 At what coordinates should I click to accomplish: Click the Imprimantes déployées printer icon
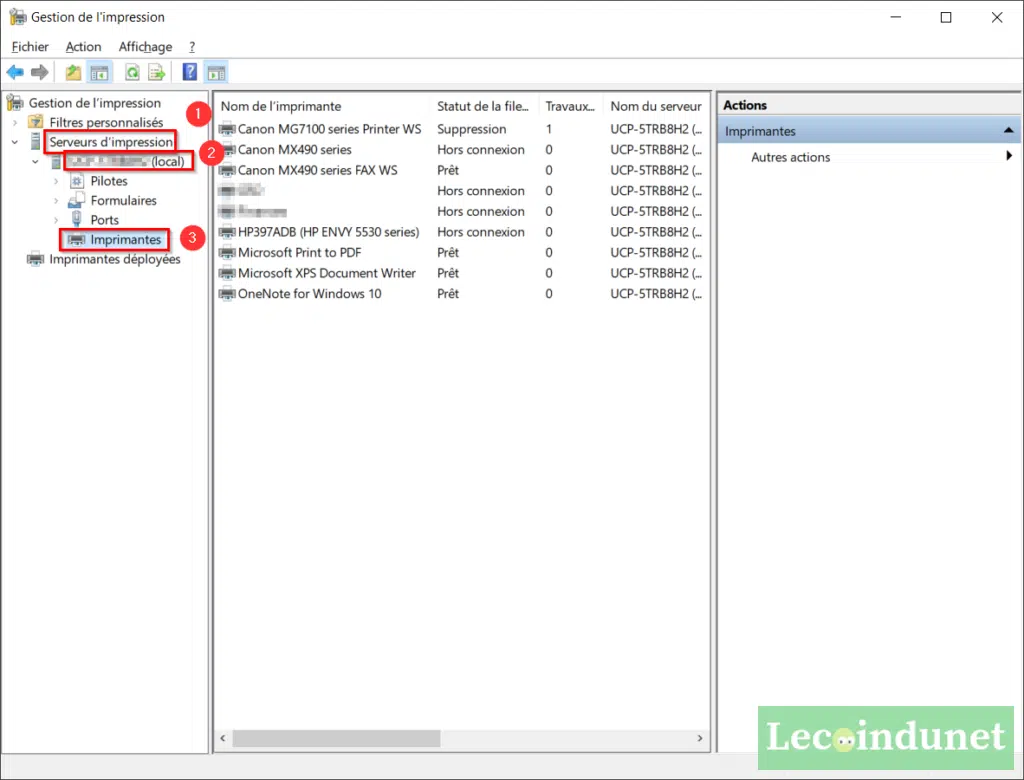coord(35,259)
